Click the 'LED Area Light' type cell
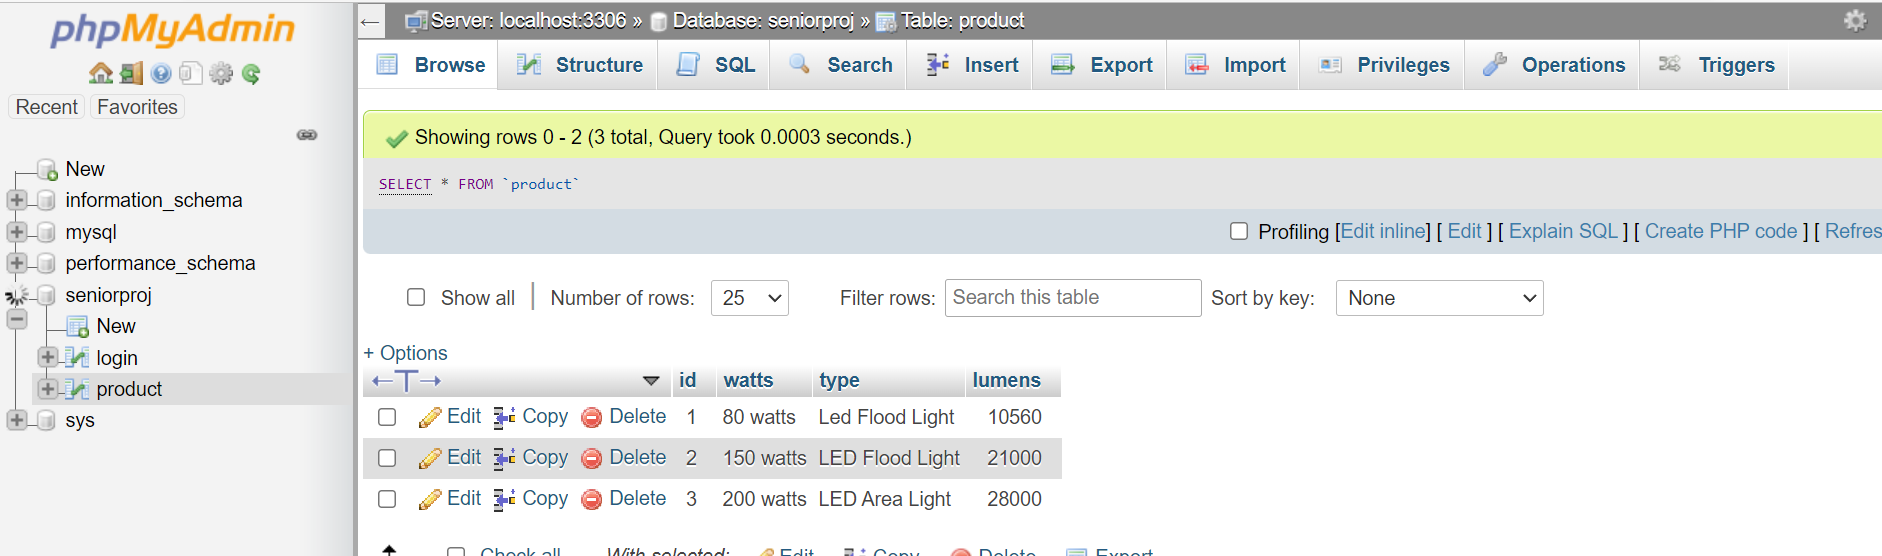The width and height of the screenshot is (1882, 556). (885, 499)
